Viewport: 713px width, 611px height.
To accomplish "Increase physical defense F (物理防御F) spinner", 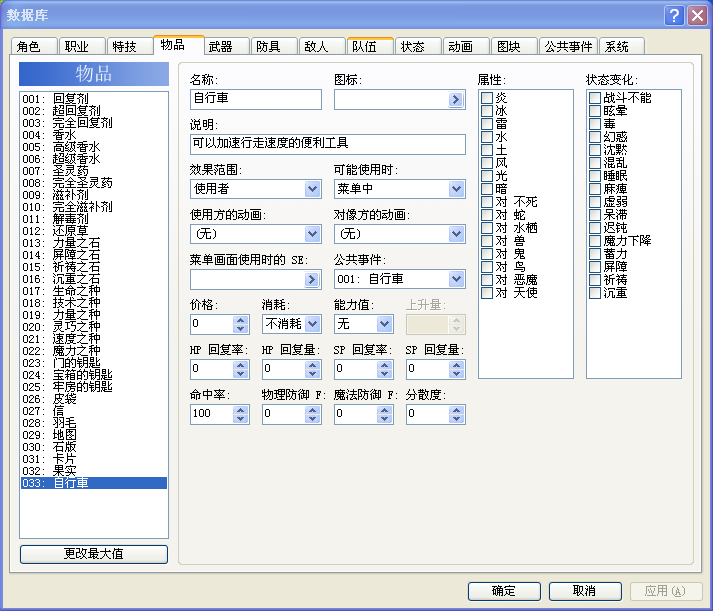I will pos(312,410).
